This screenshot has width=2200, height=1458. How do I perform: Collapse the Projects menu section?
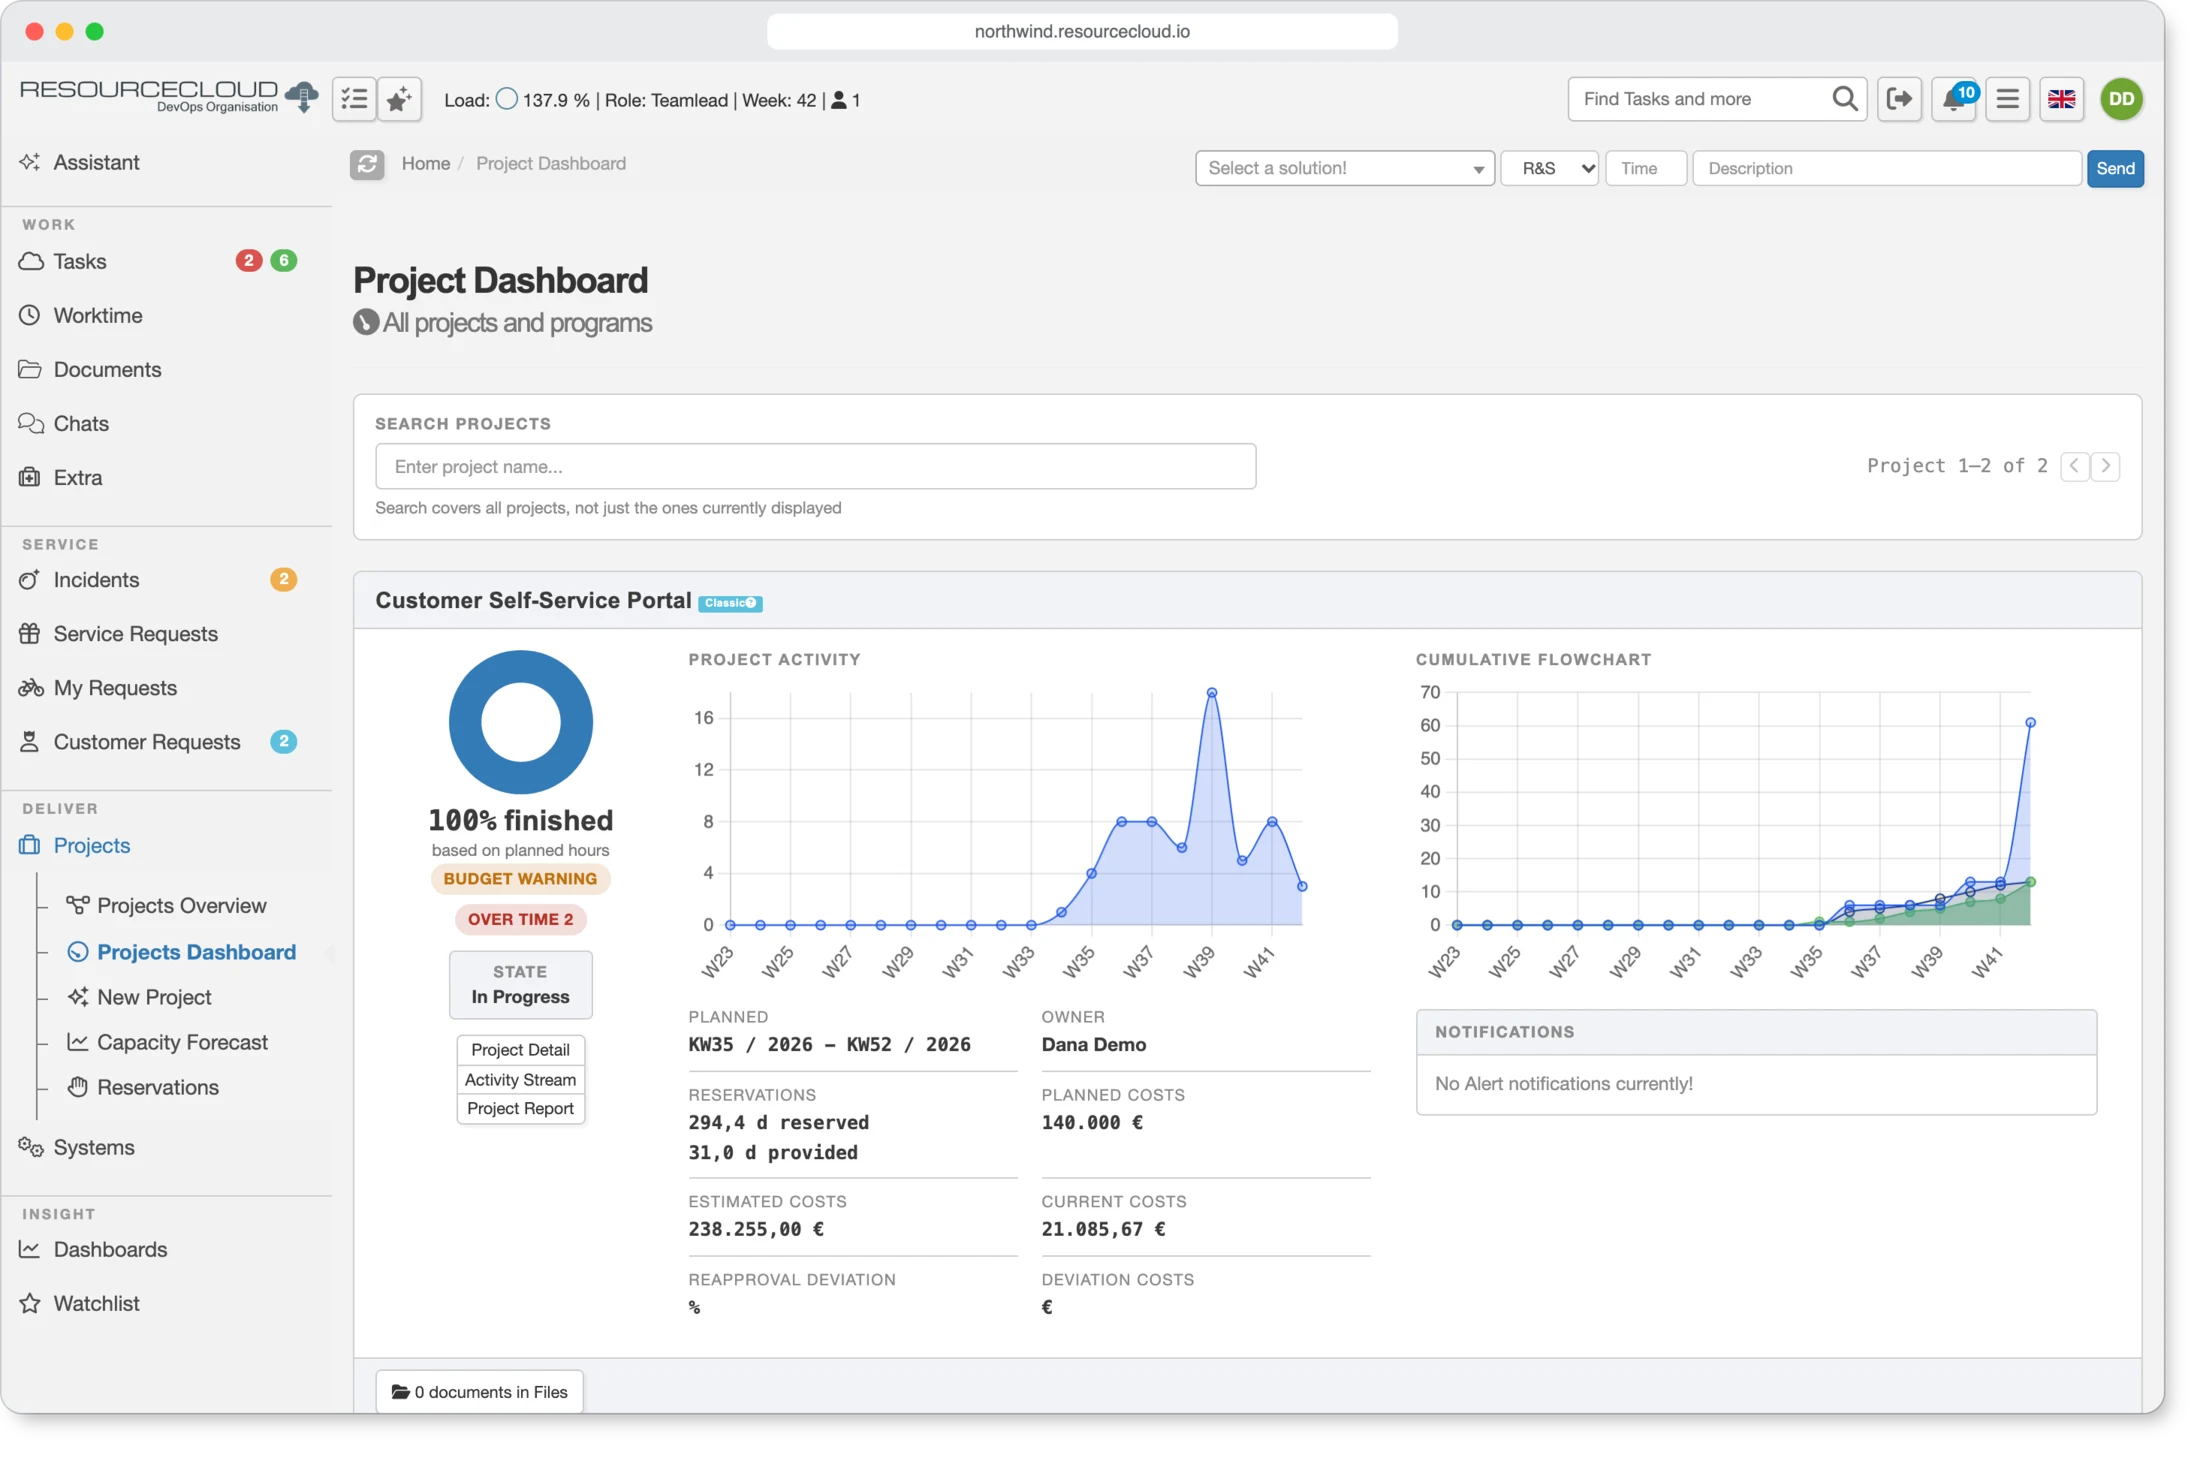92,846
